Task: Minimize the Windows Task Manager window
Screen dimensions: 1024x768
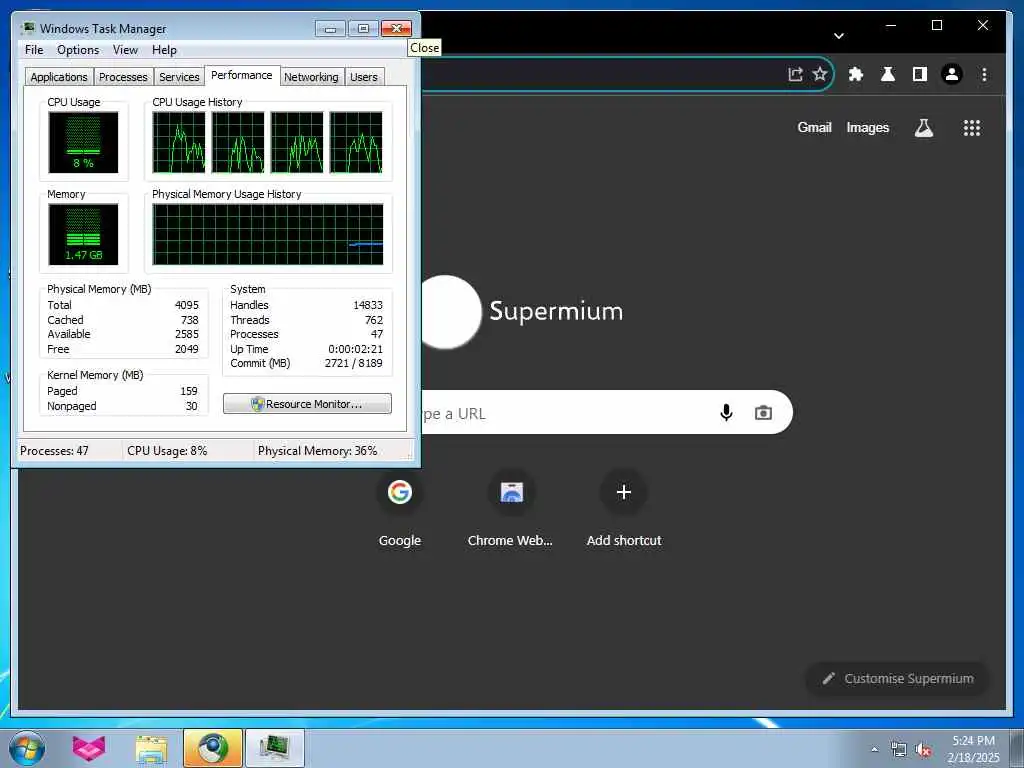Action: [x=330, y=29]
